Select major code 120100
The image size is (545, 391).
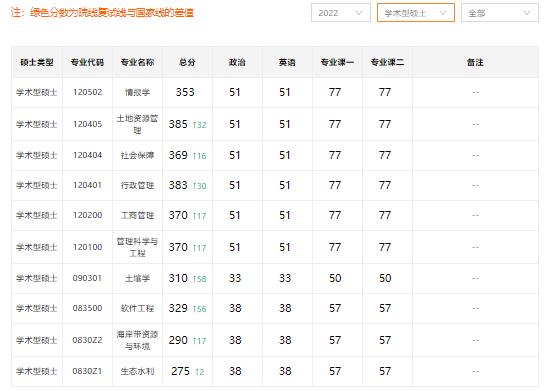[x=87, y=247]
